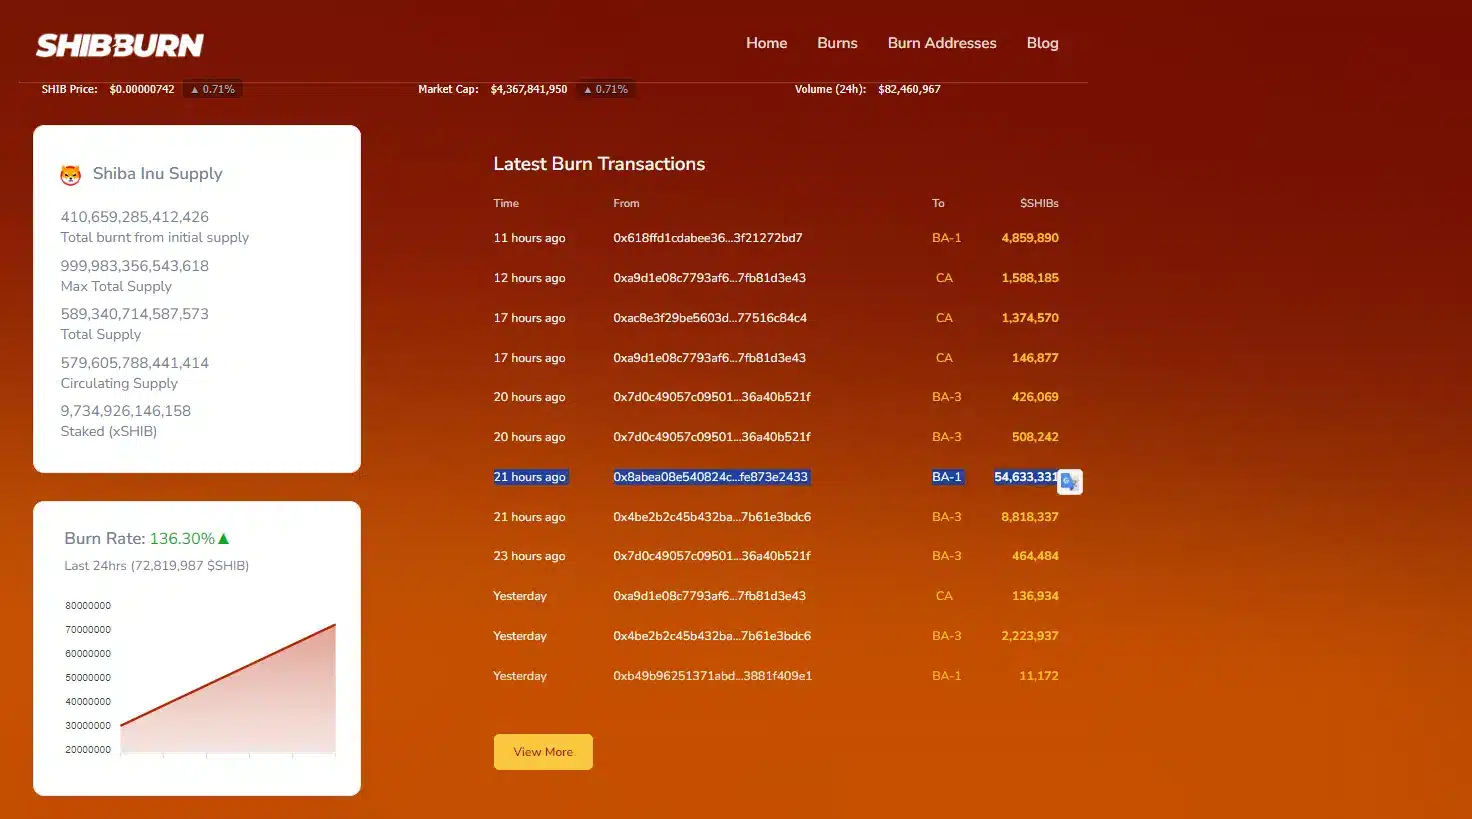Click the Last 24hrs burn total text
Viewport: 1472px width, 819px height.
157,566
